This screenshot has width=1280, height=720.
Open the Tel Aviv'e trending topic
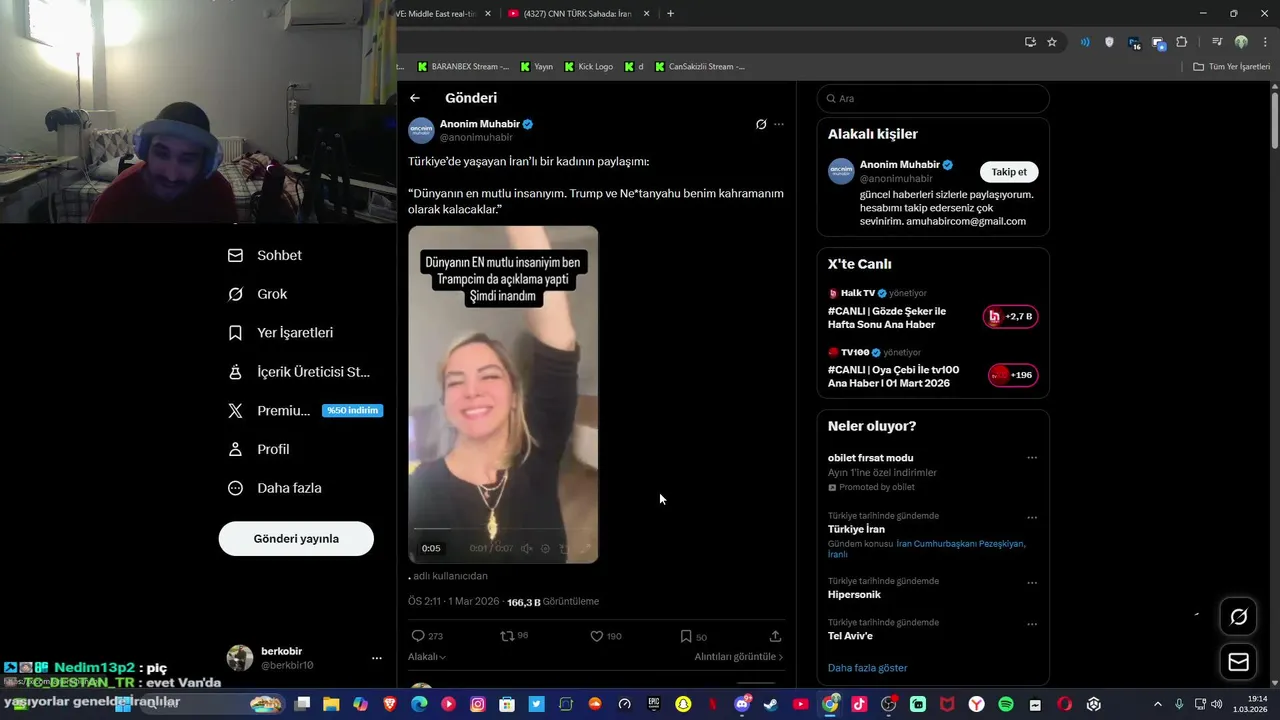(850, 636)
